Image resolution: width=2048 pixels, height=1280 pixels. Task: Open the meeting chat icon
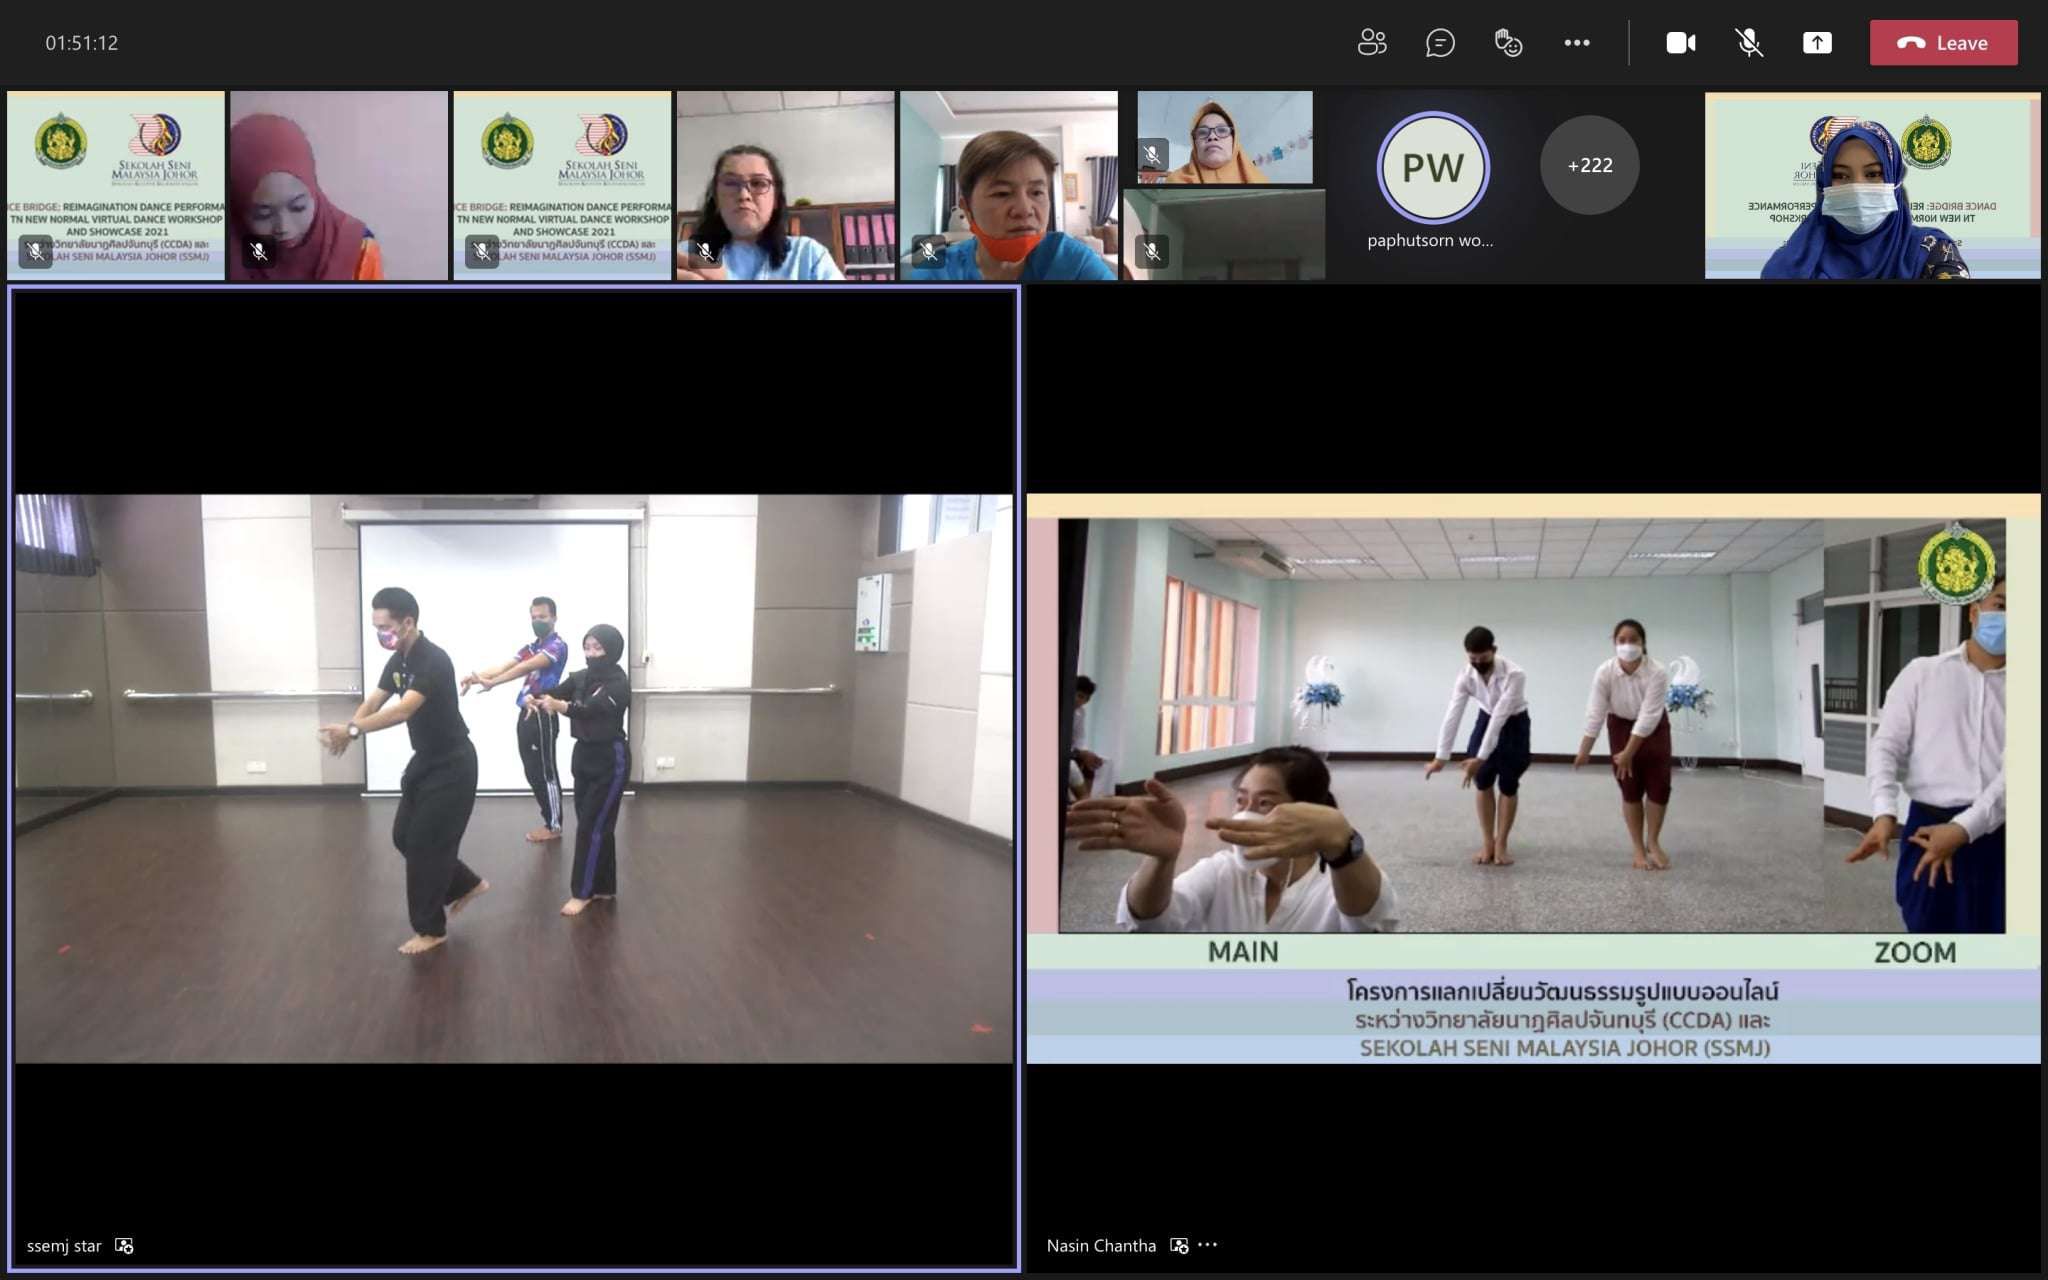click(1440, 43)
